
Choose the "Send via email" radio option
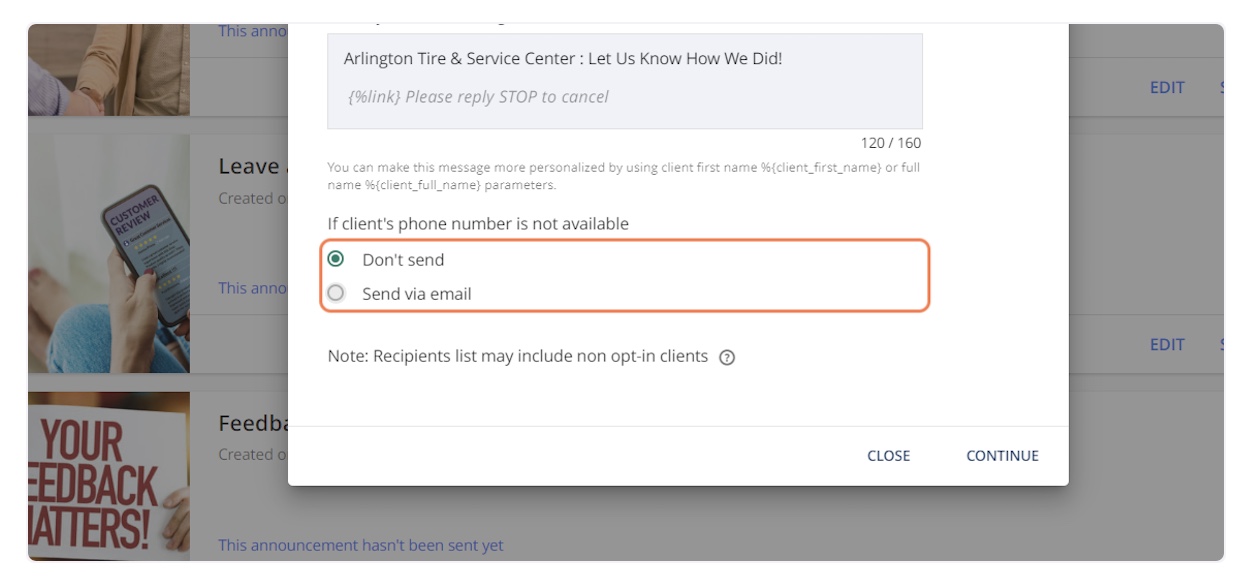(x=336, y=293)
